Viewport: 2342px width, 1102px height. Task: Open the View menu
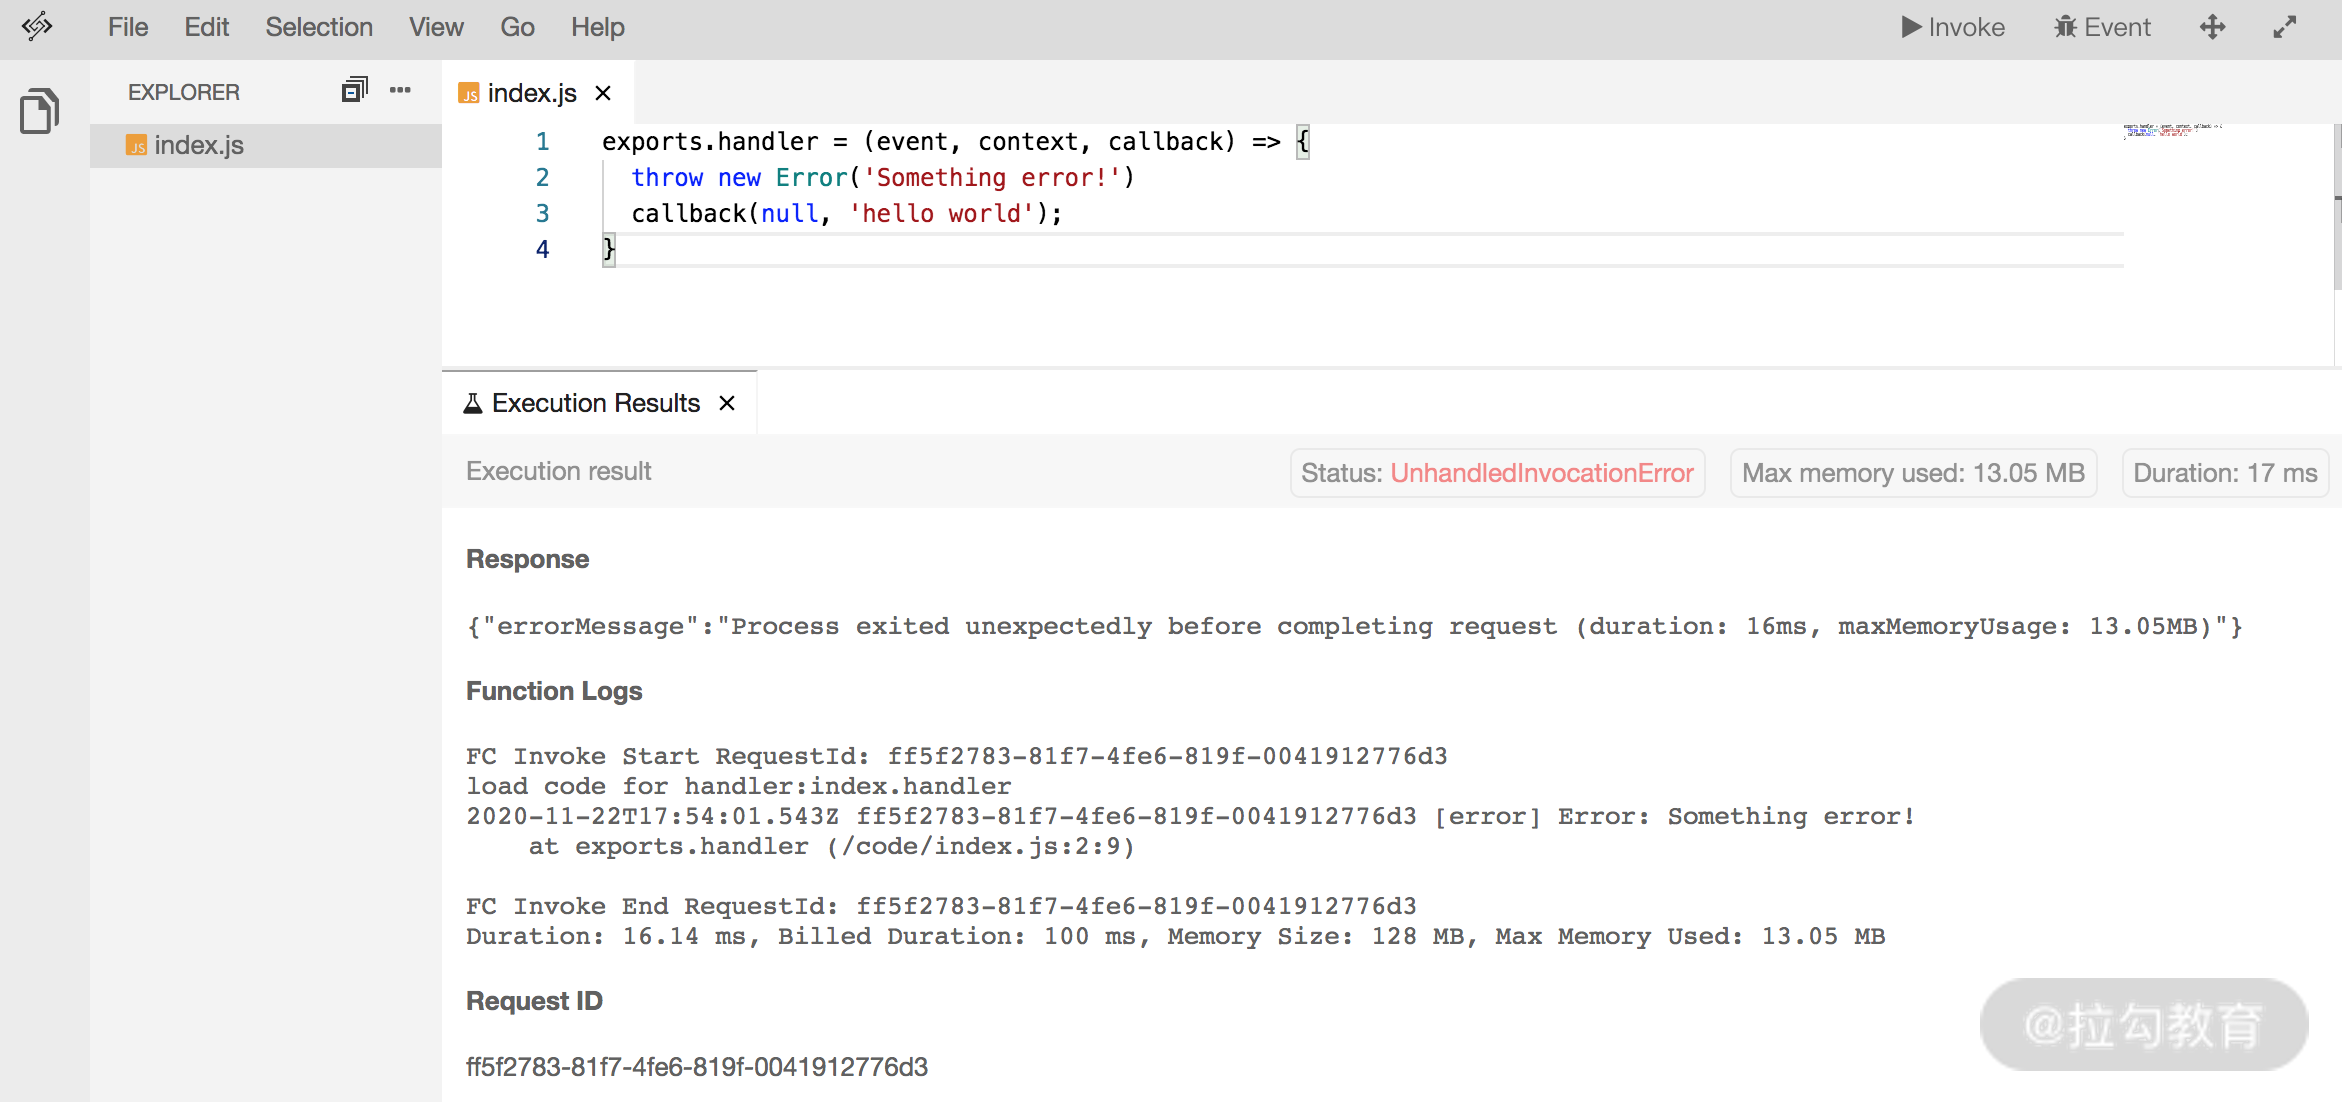point(436,27)
